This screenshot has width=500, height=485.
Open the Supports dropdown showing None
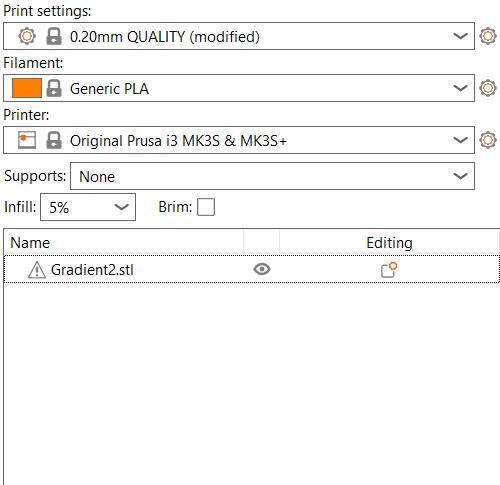[272, 176]
